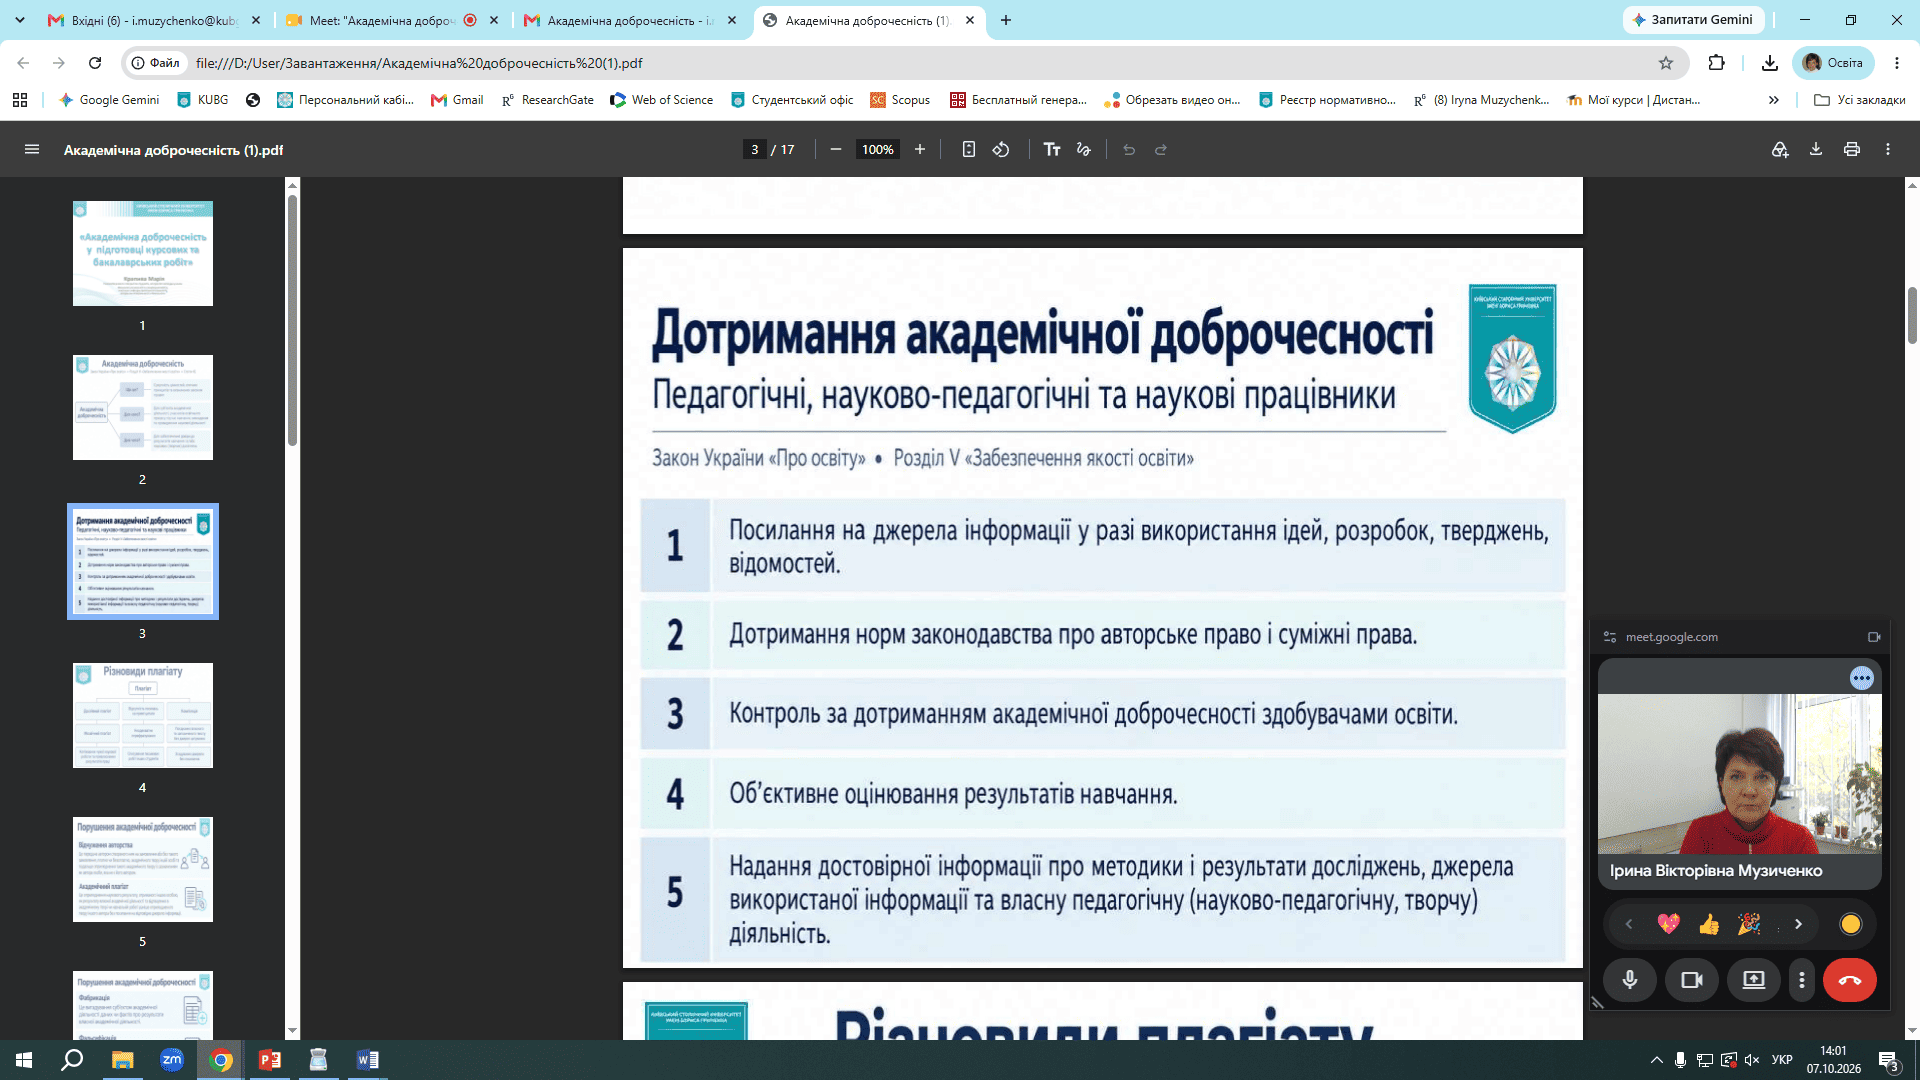Send thumbs up reaction in Meet
Screen dimensions: 1920x1080
[1709, 924]
